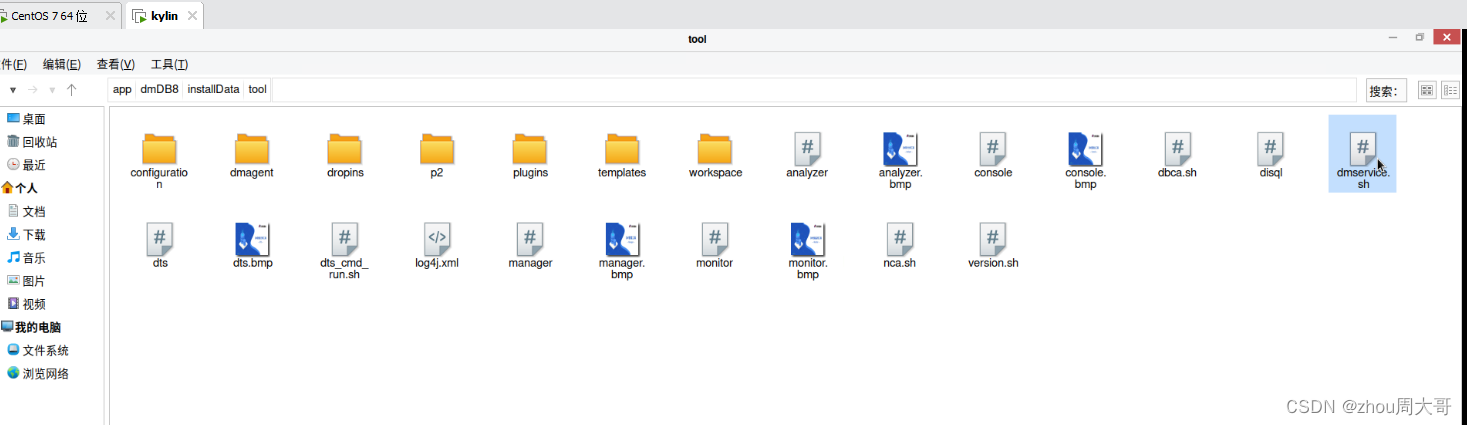Open 浏览网络 in the sidebar
The image size is (1467, 425).
coord(39,373)
